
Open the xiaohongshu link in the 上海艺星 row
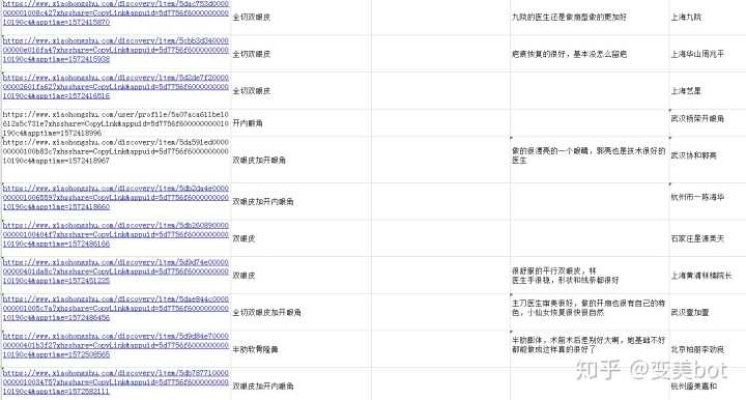[116, 87]
